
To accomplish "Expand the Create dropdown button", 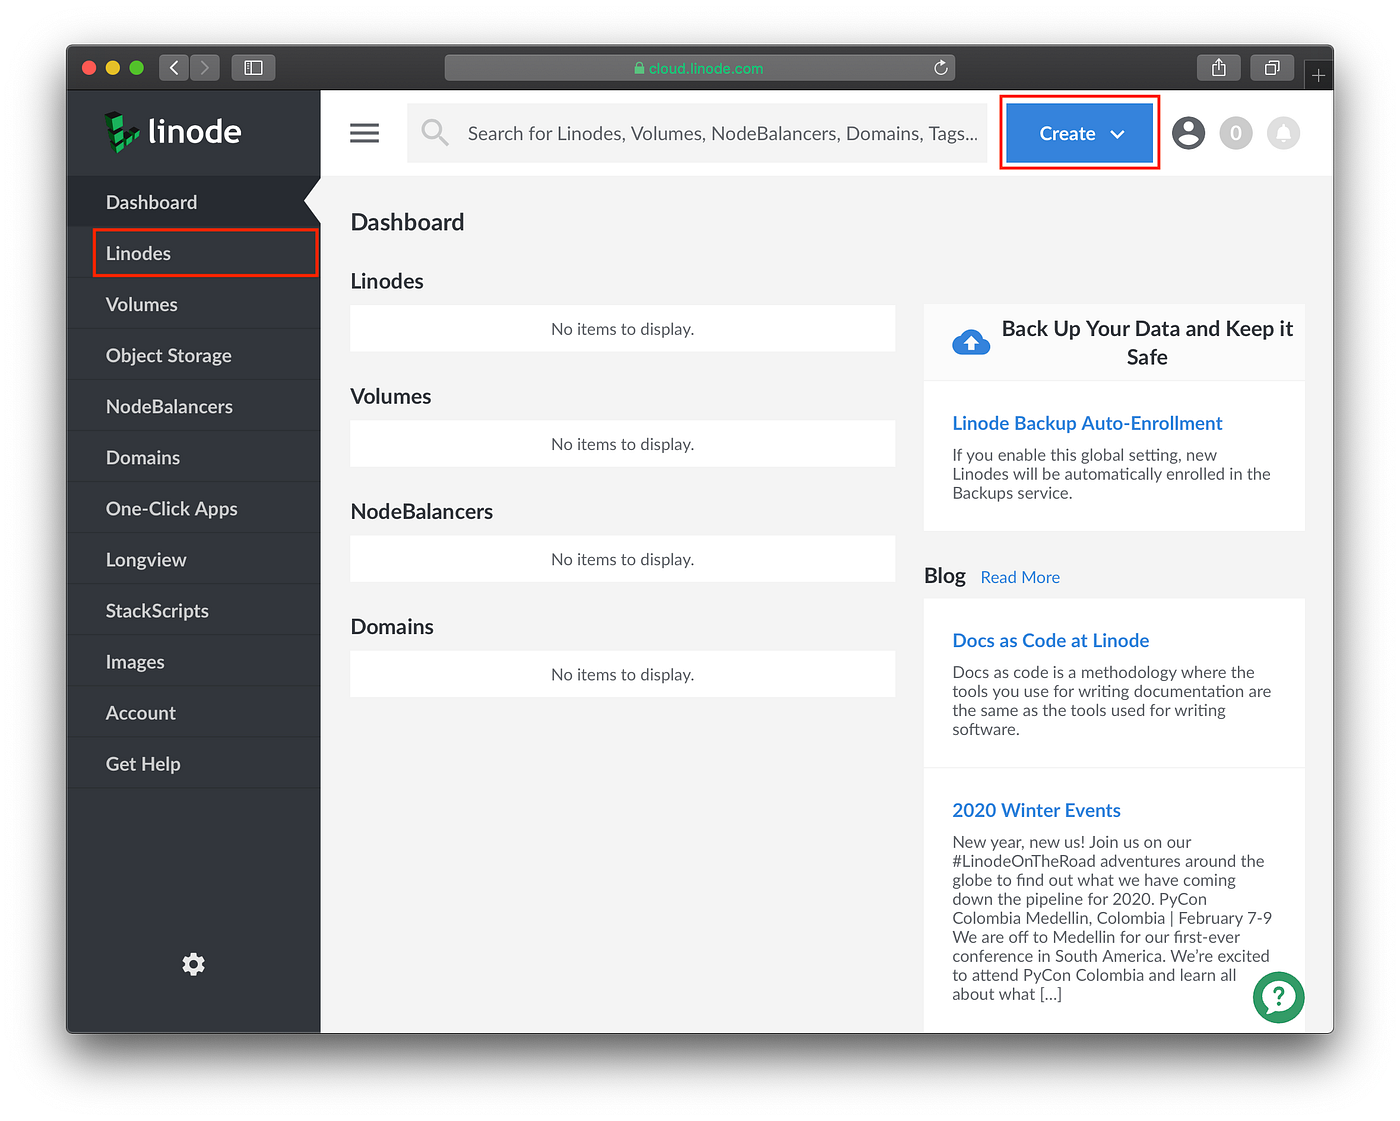I will [1080, 133].
